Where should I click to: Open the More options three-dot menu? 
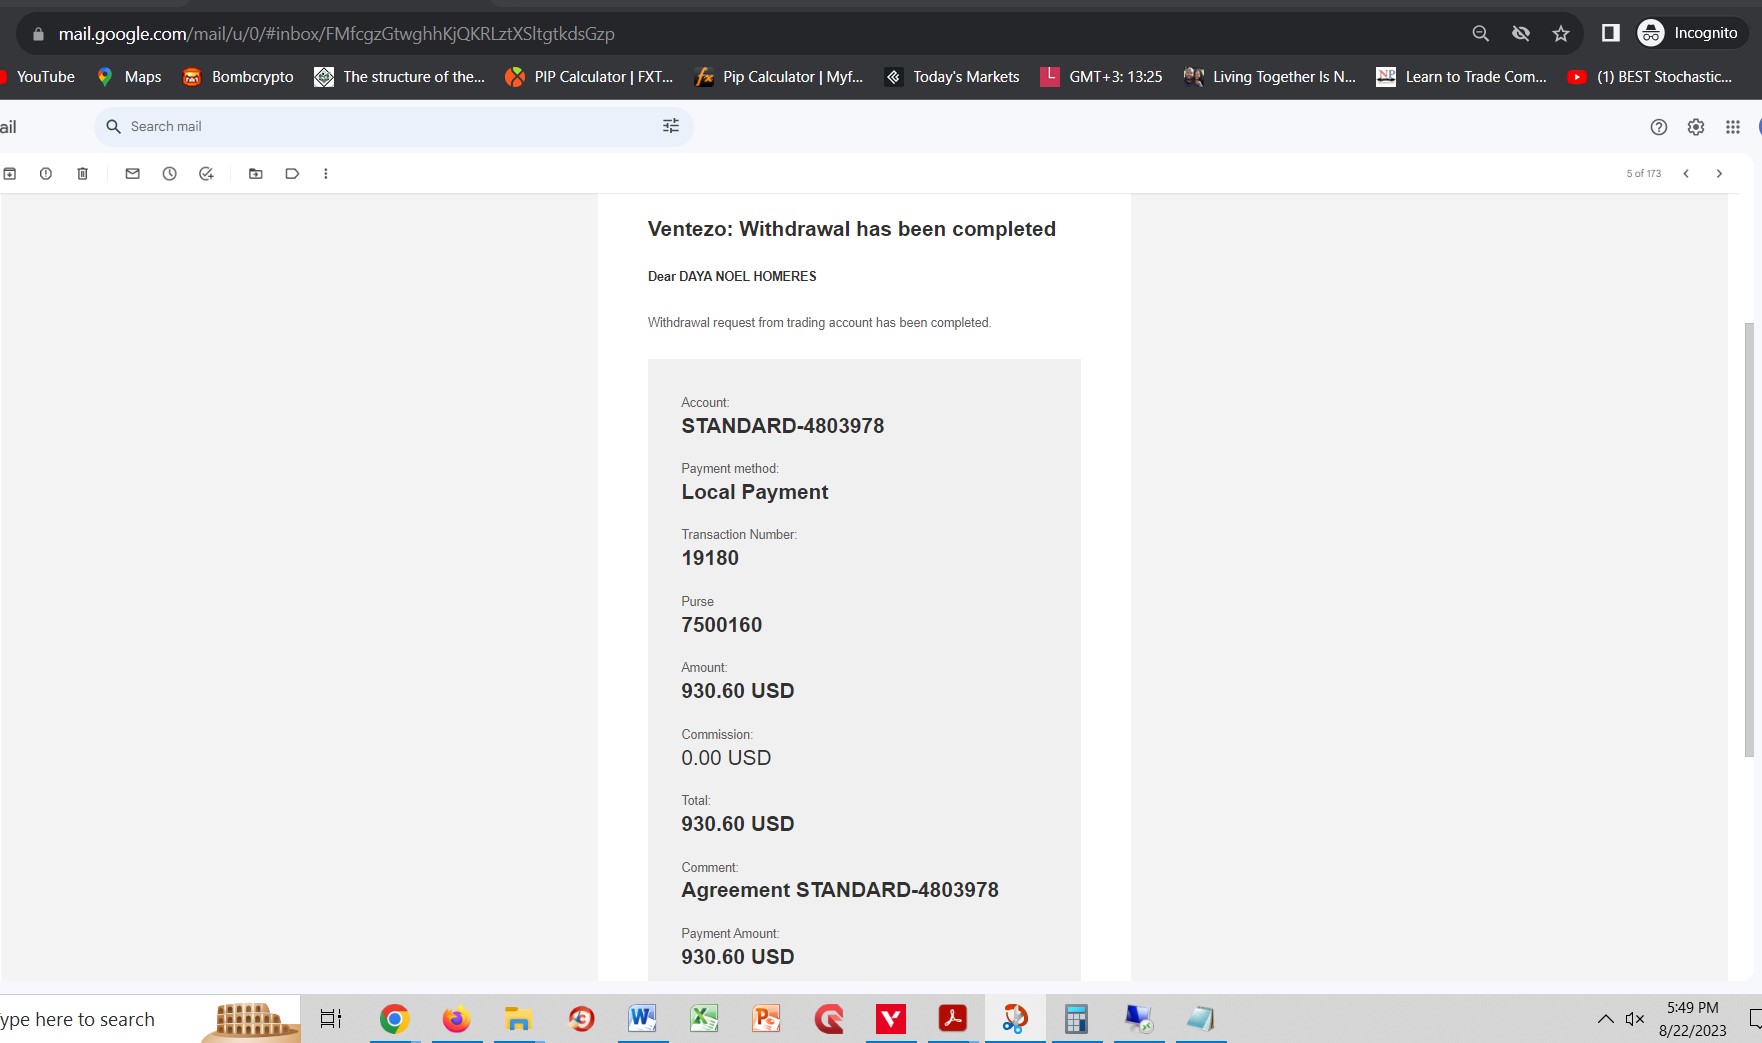pos(326,174)
